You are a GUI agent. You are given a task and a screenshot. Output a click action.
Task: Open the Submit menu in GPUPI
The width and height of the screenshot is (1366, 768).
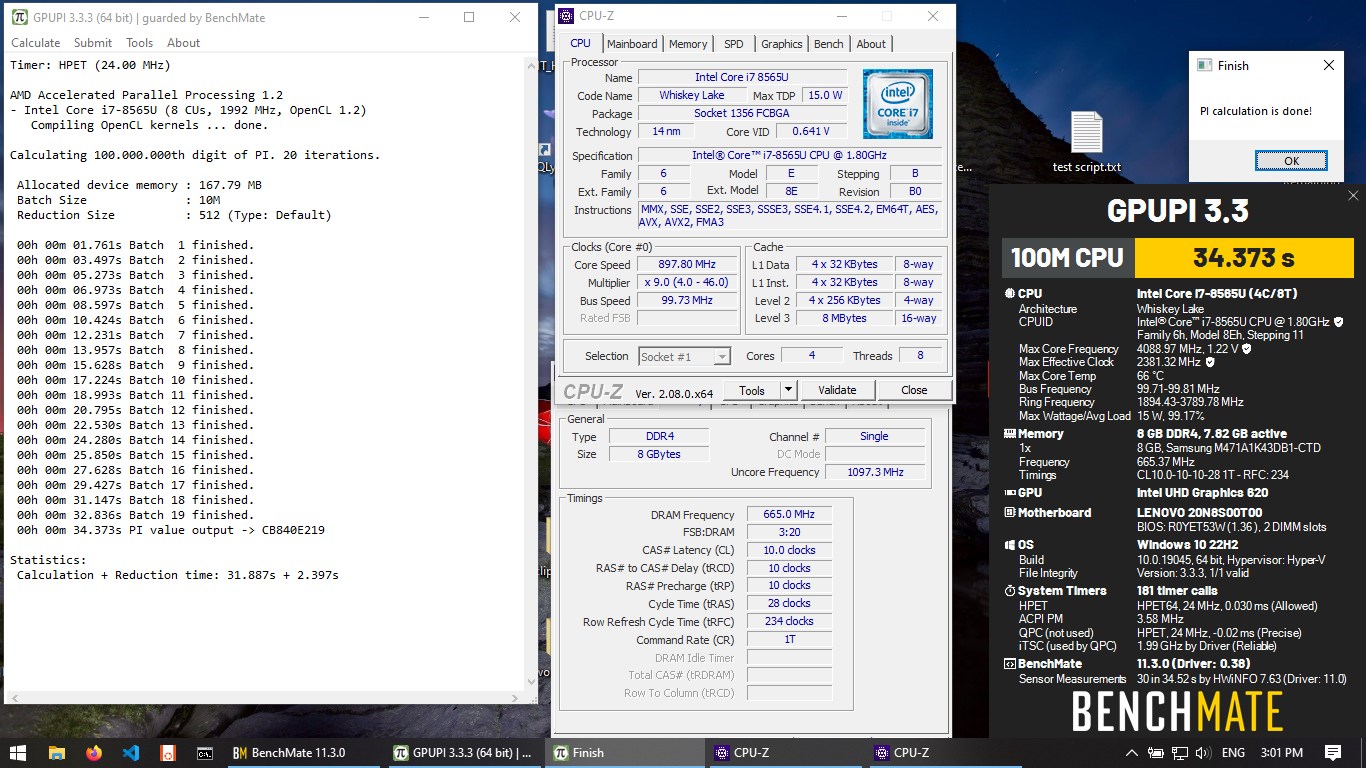(93, 43)
